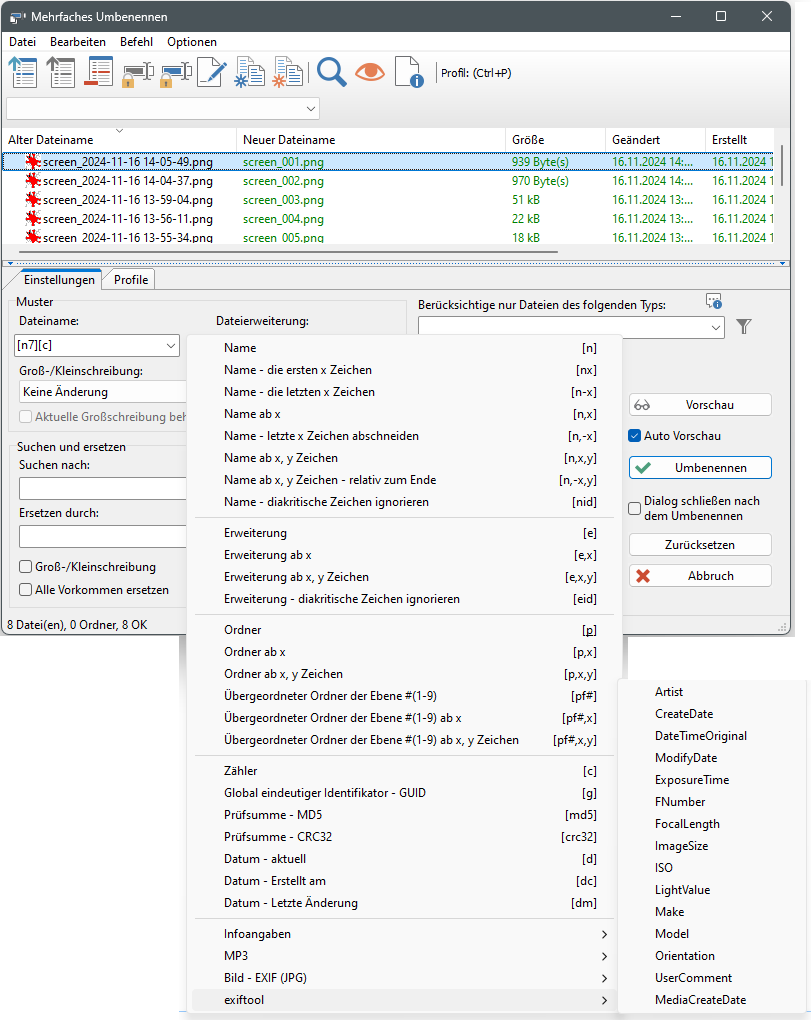811x1020 pixels.
Task: Click the red-lined list icon in toolbar
Action: pos(99,72)
